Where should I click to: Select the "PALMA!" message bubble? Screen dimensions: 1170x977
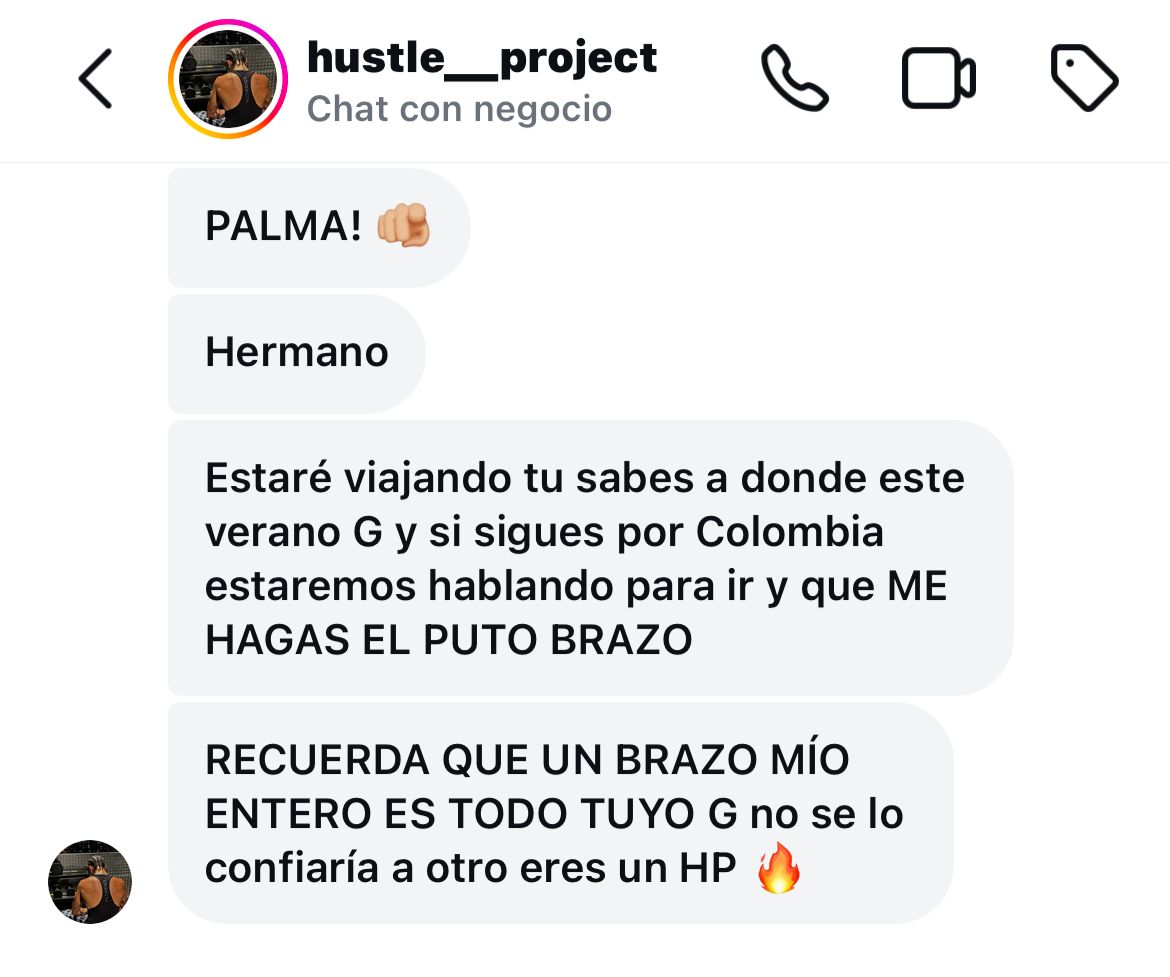tap(319, 227)
